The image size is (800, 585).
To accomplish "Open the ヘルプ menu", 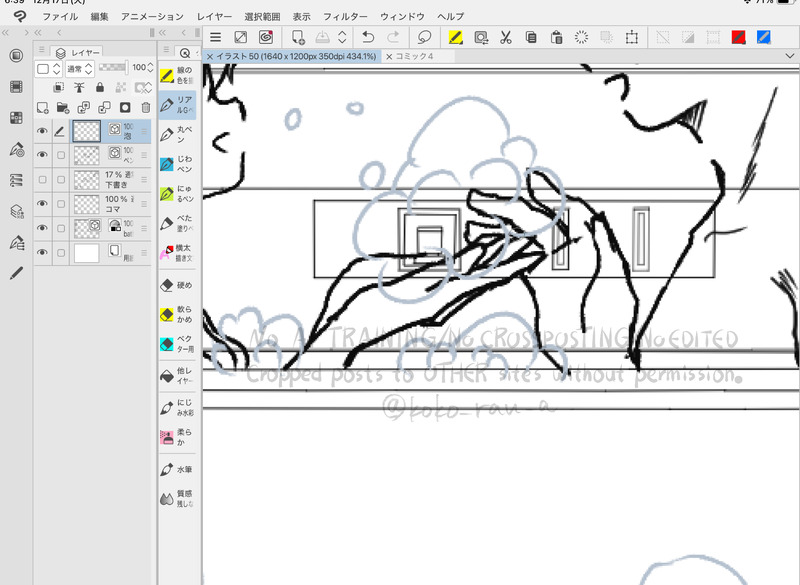I will (451, 17).
